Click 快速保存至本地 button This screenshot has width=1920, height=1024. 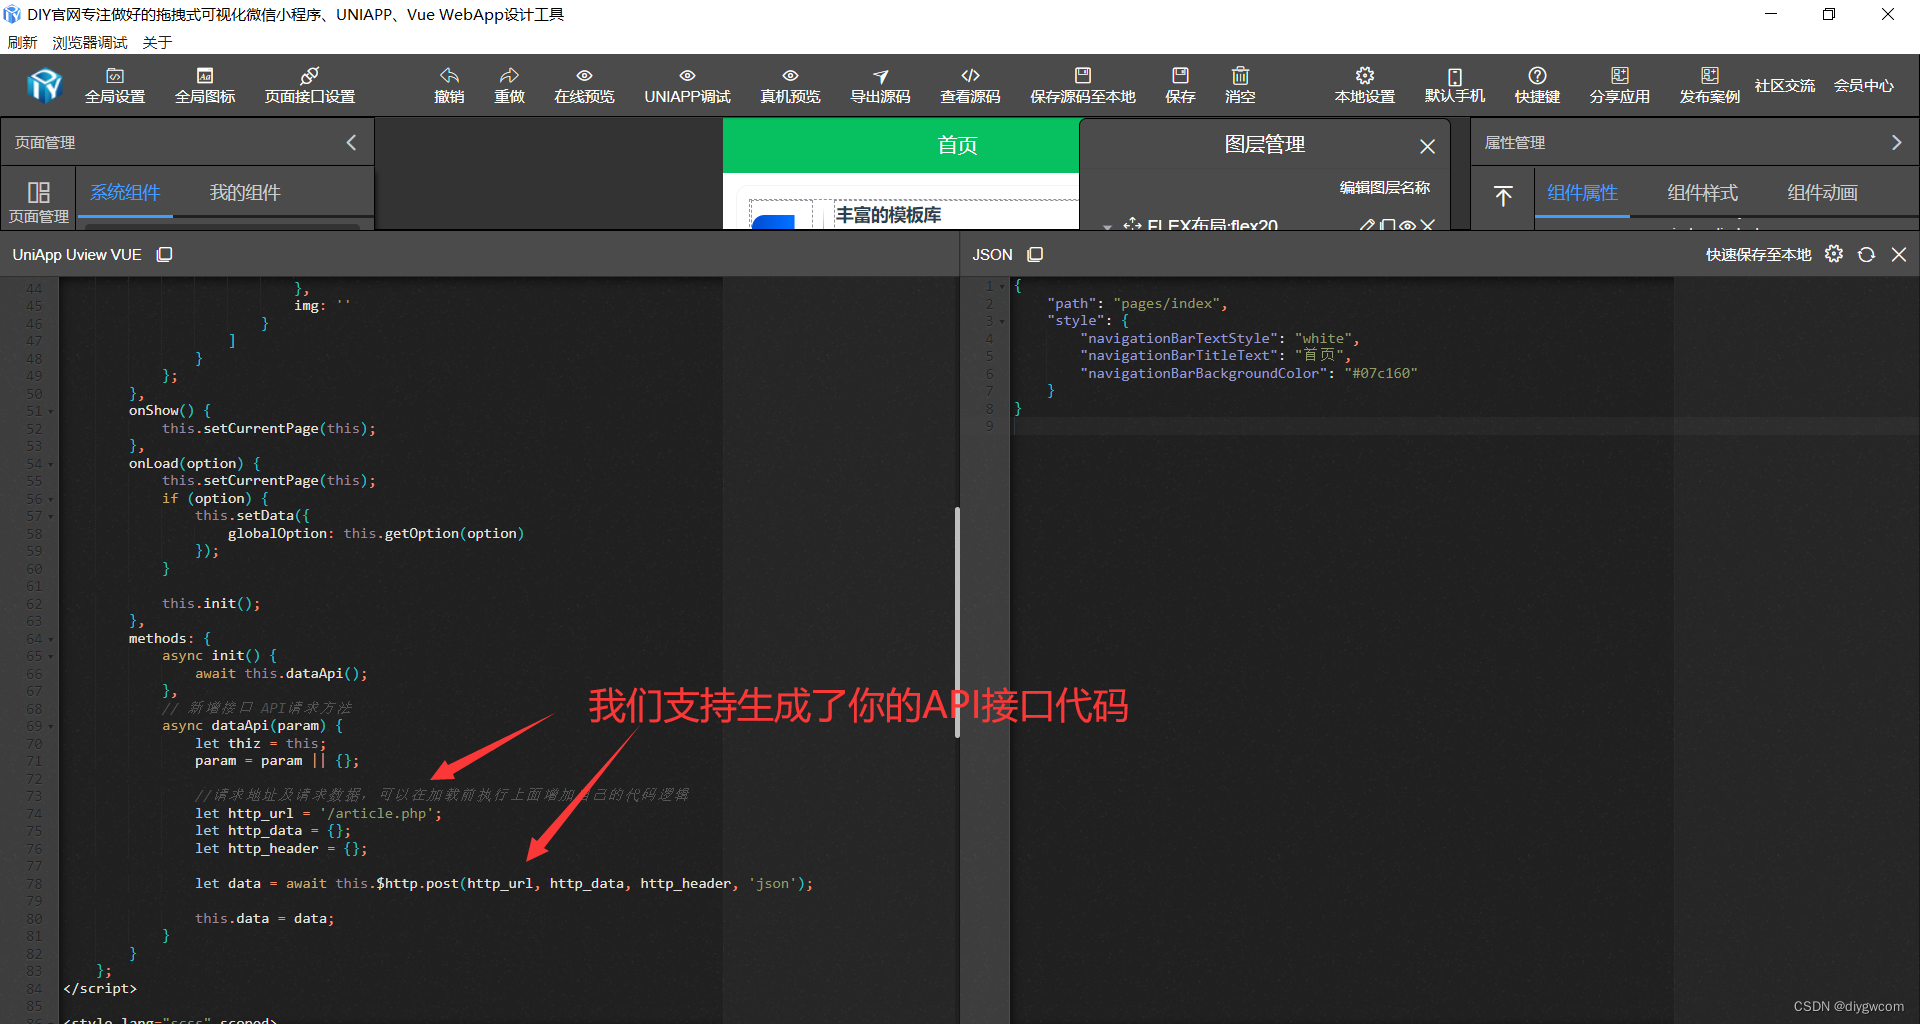[x=1758, y=255]
